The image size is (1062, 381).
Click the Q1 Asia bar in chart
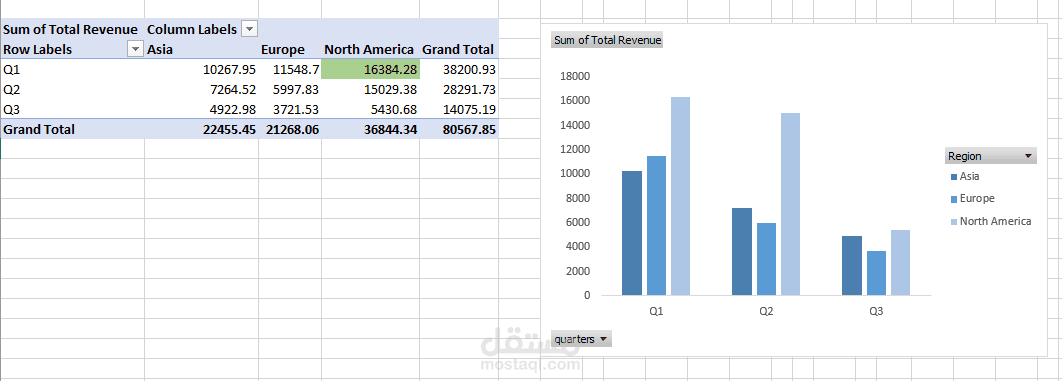(x=632, y=233)
